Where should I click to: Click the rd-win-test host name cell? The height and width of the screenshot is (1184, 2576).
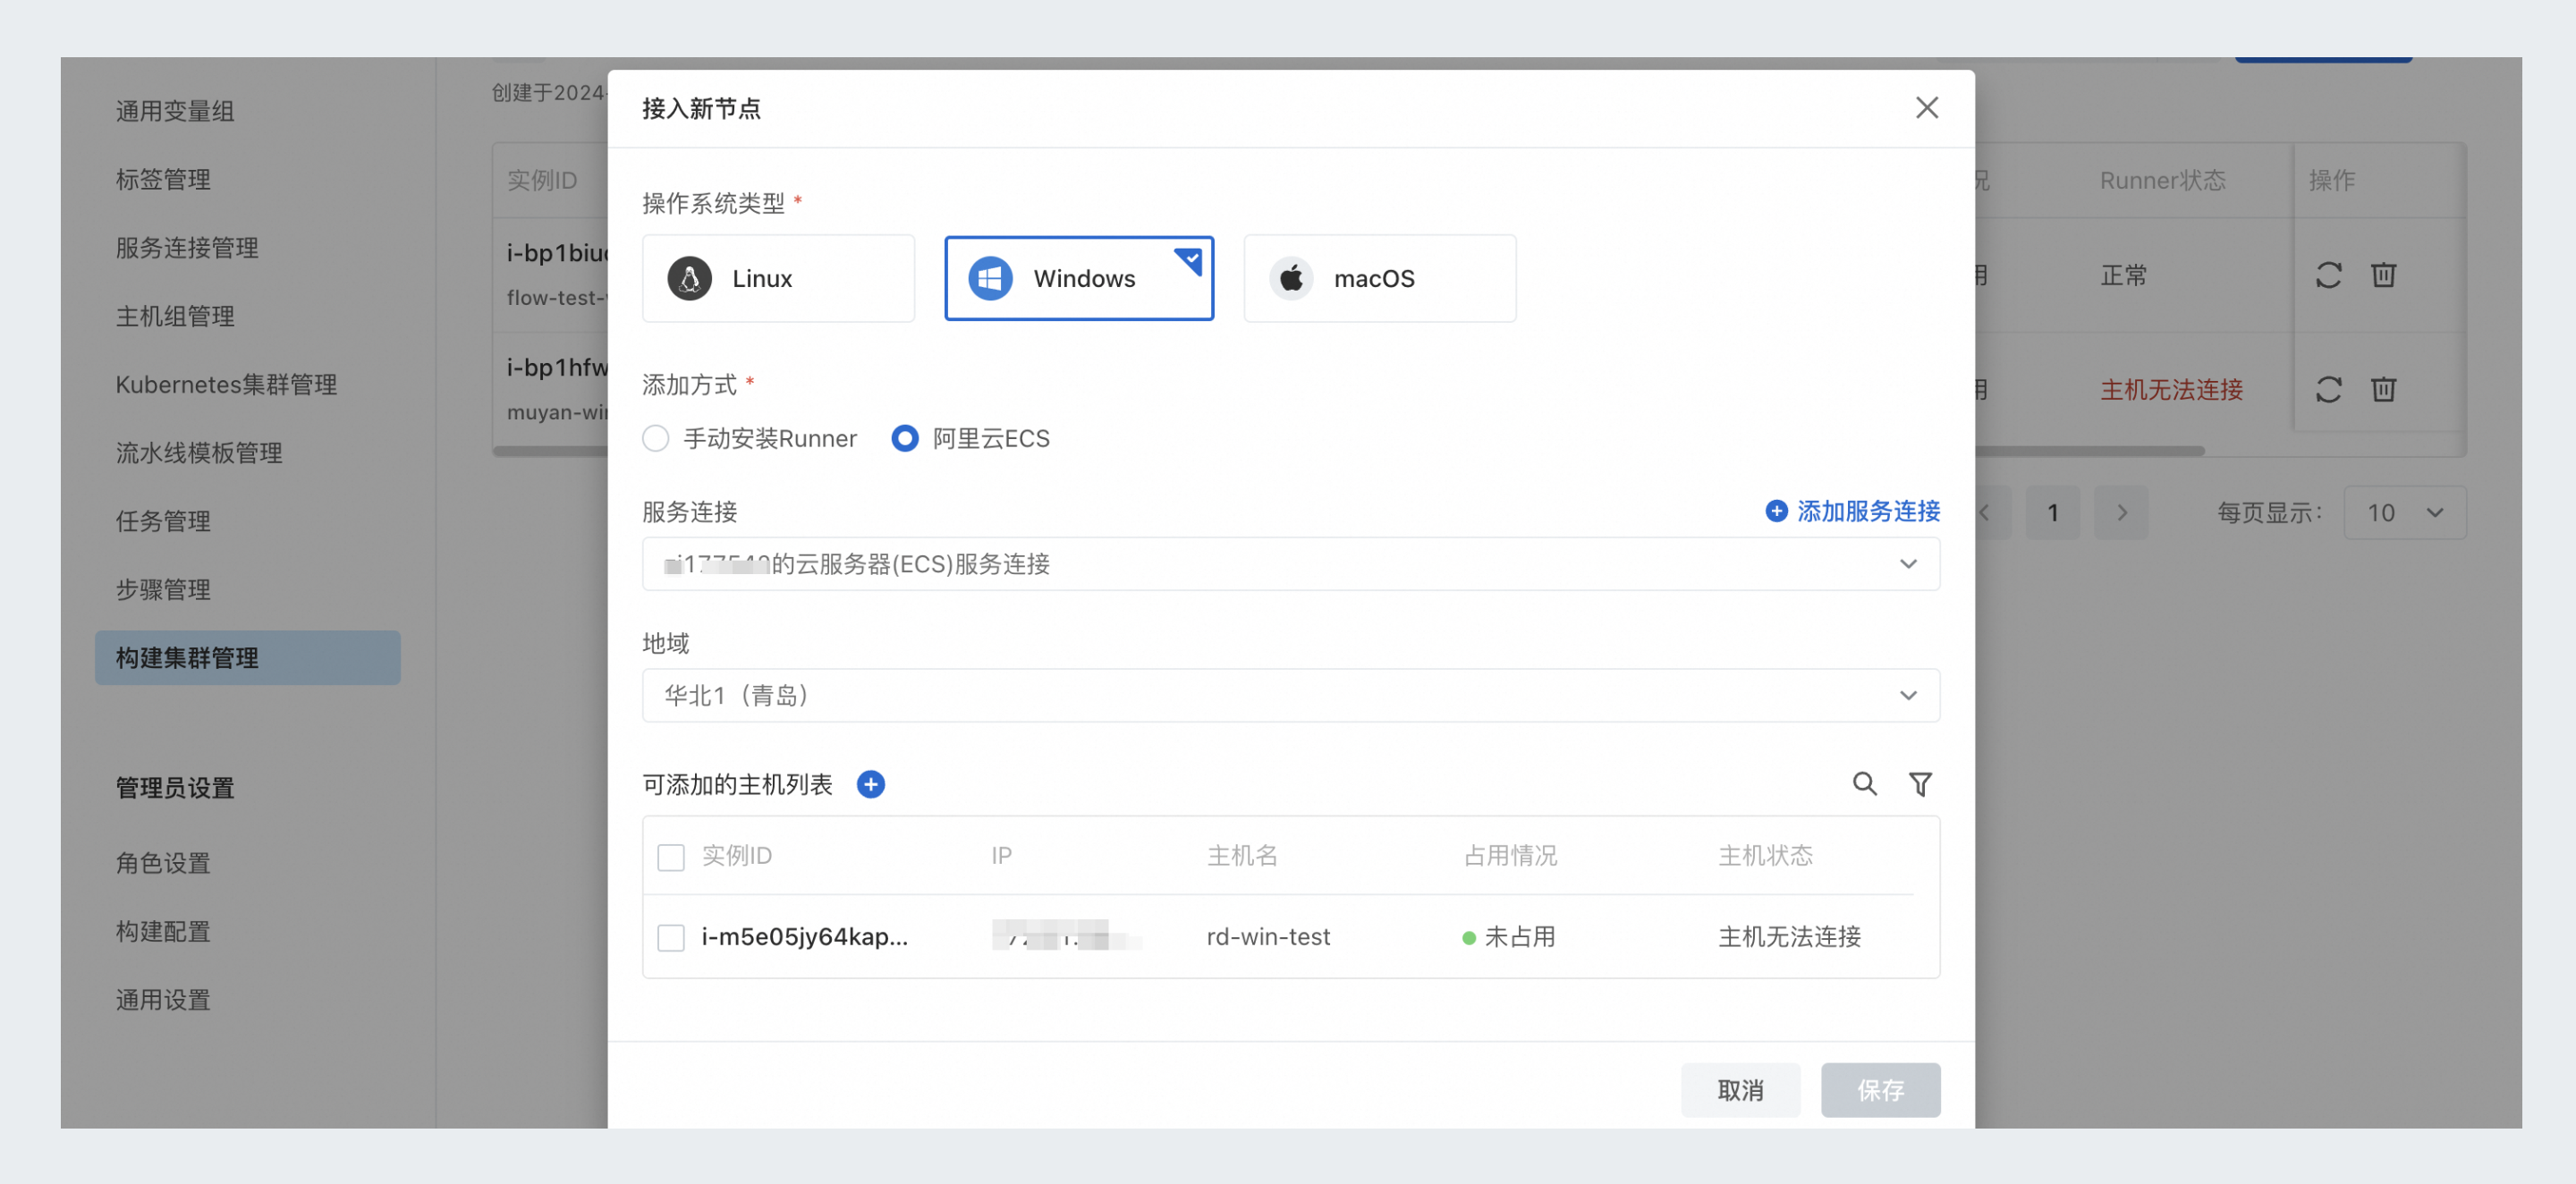1268,937
